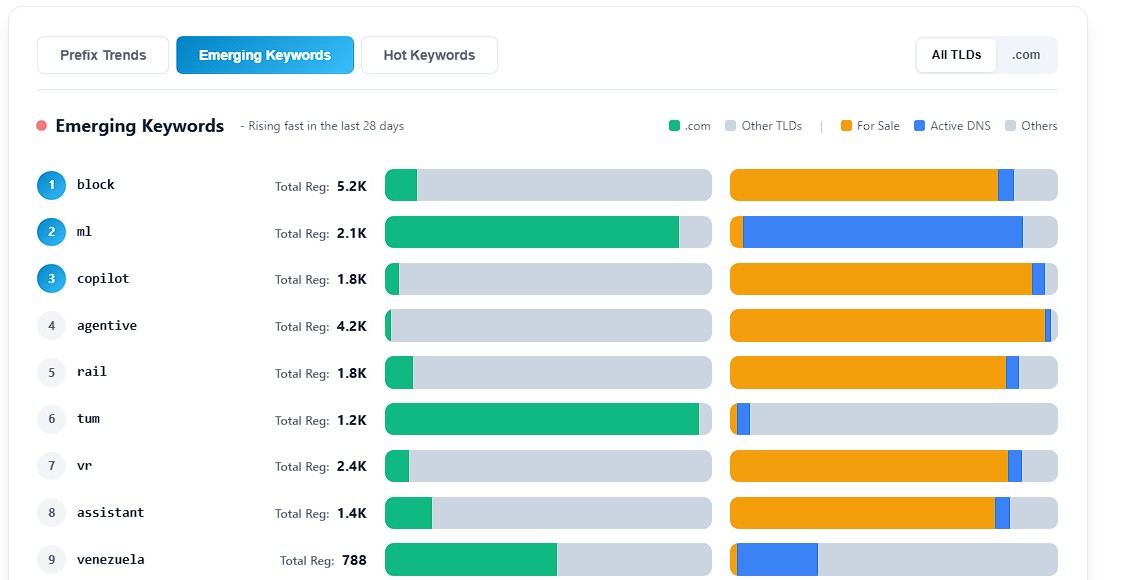Open the keyword 'block'
The image size is (1139, 580).
click(96, 185)
